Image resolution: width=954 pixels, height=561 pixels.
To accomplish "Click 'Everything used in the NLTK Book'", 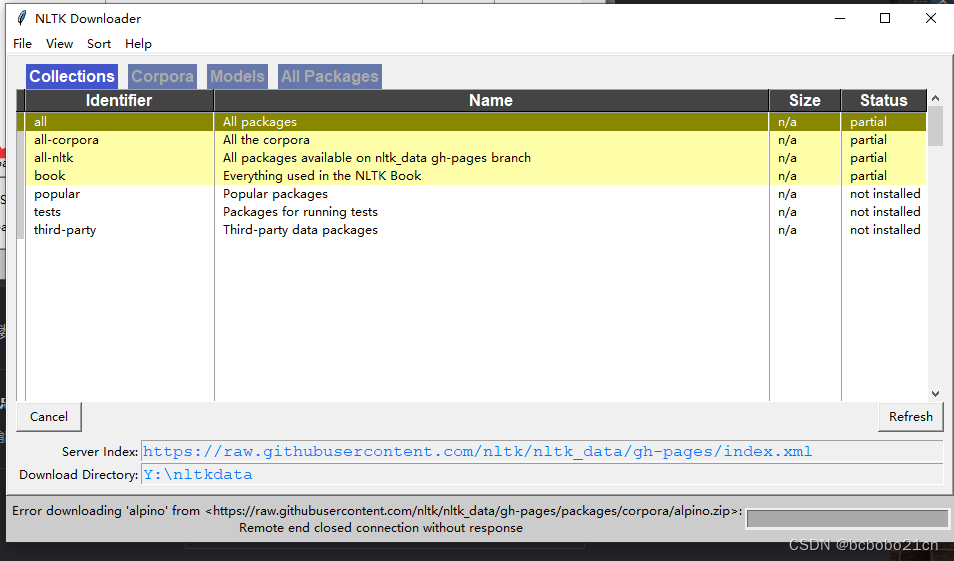I will click(x=322, y=176).
